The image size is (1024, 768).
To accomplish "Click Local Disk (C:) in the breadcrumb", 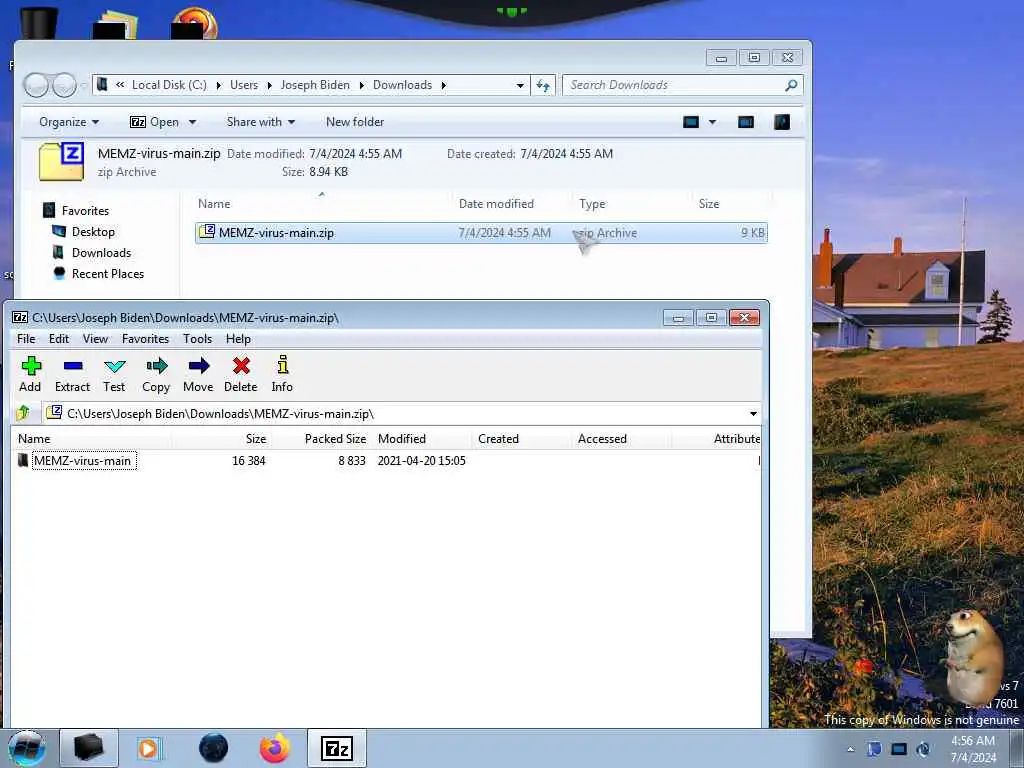I will (169, 85).
